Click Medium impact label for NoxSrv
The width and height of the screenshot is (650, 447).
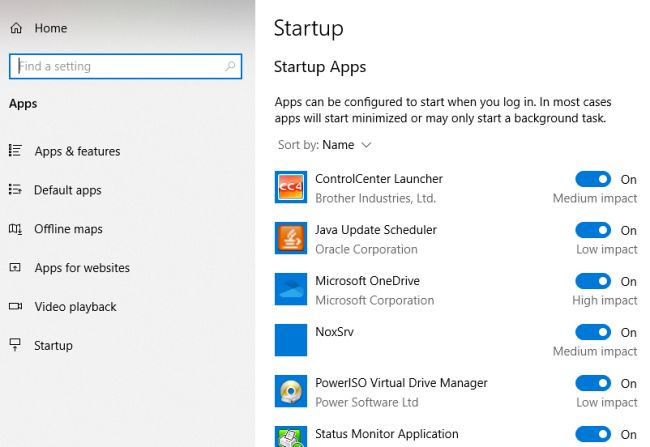(x=595, y=351)
